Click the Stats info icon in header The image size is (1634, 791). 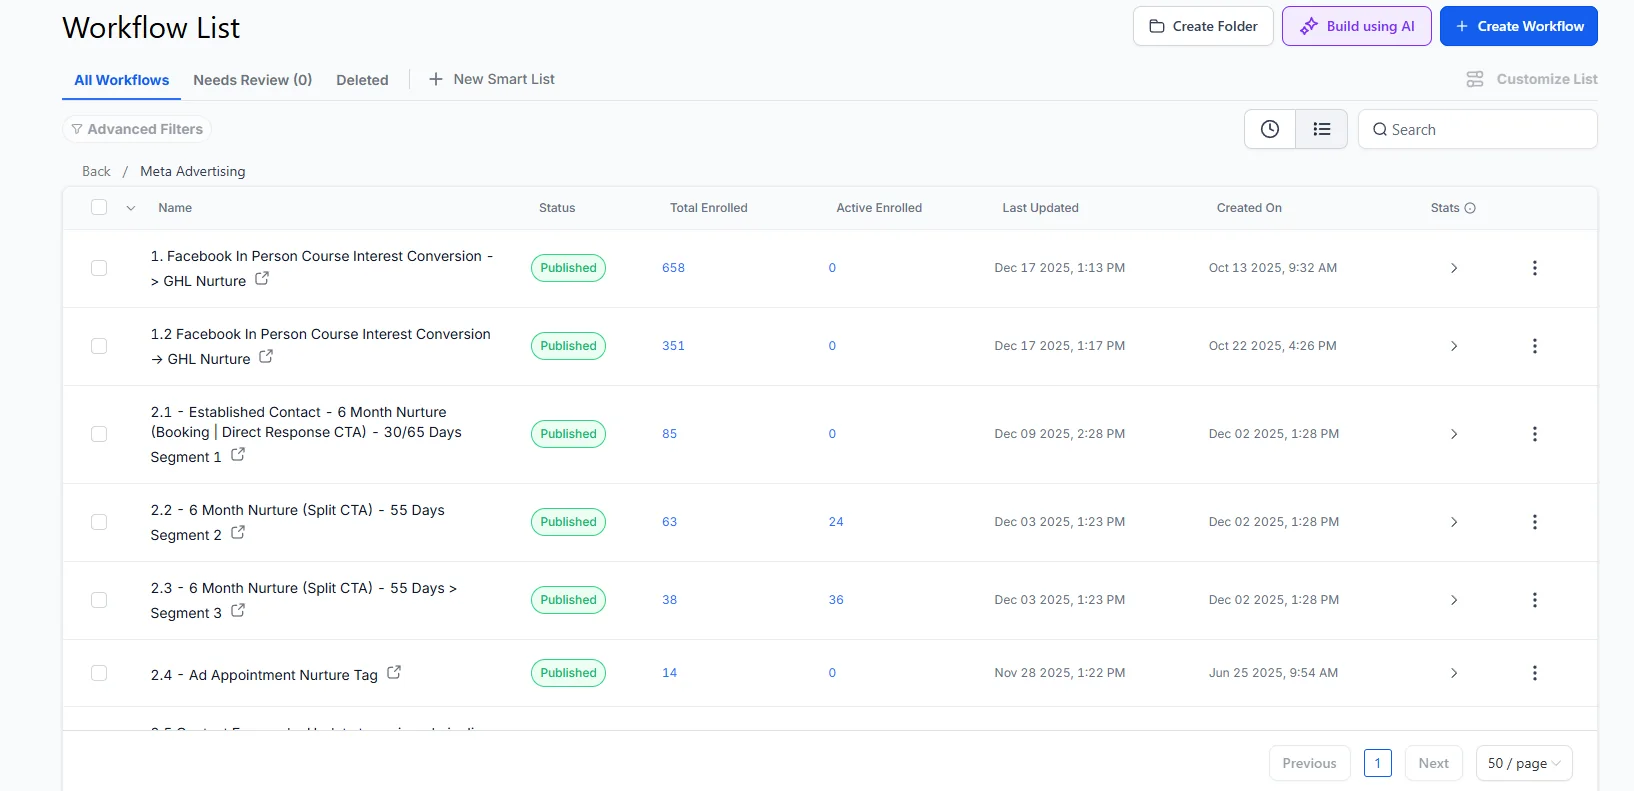pyautogui.click(x=1470, y=208)
